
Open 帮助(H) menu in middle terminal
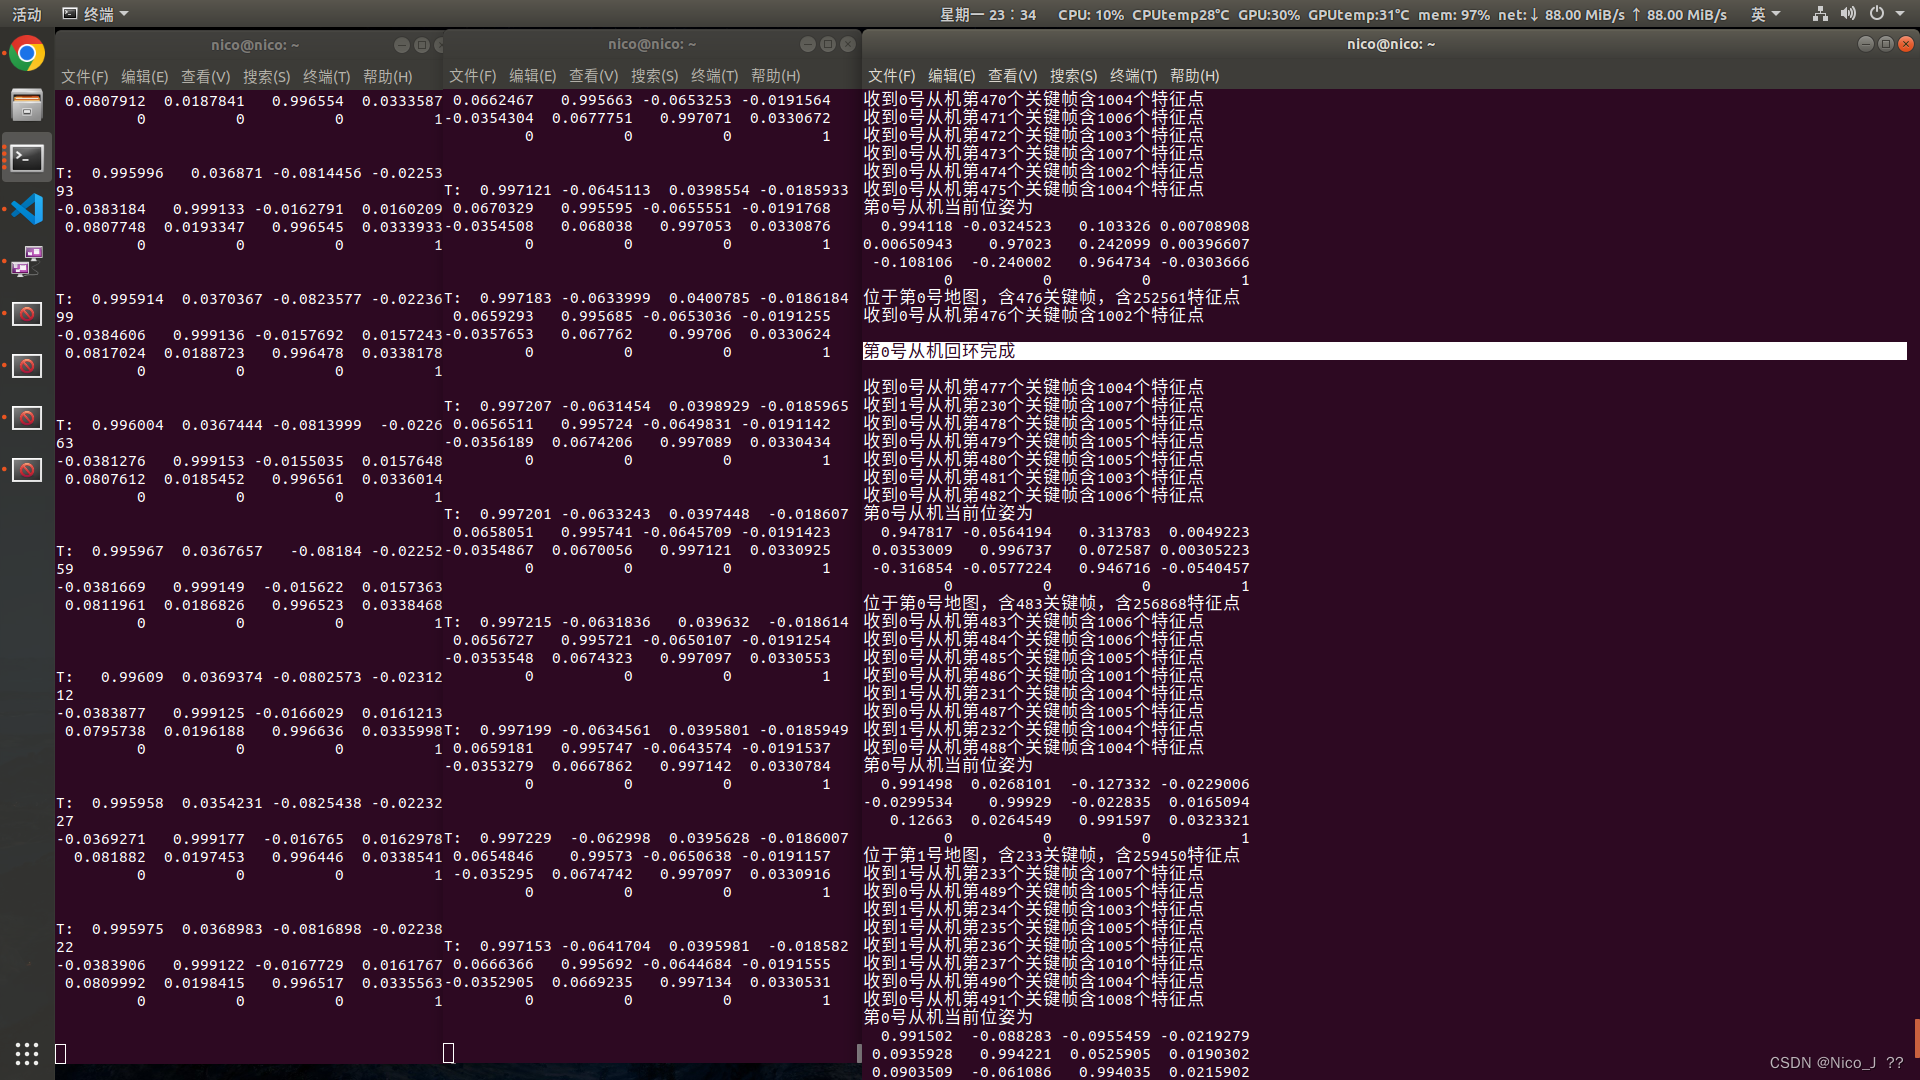[776, 75]
